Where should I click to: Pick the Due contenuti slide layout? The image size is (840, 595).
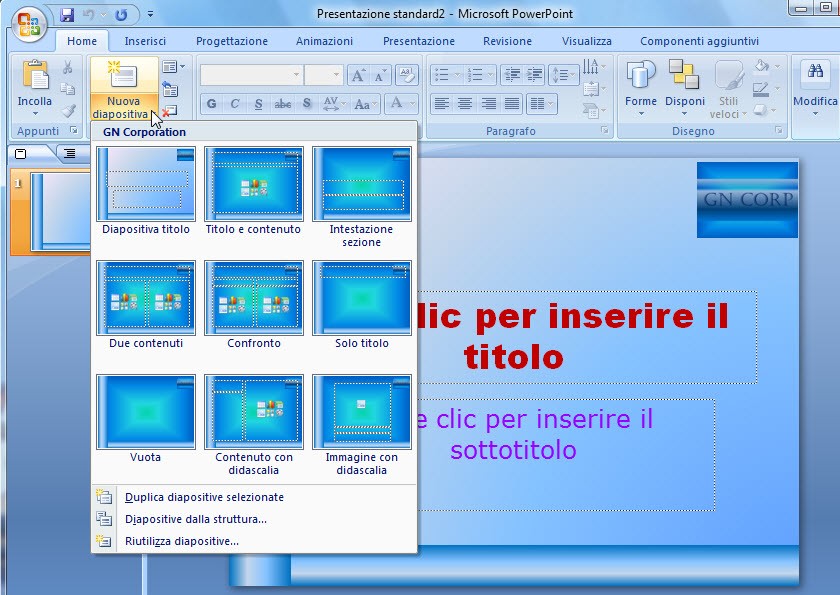tap(146, 298)
